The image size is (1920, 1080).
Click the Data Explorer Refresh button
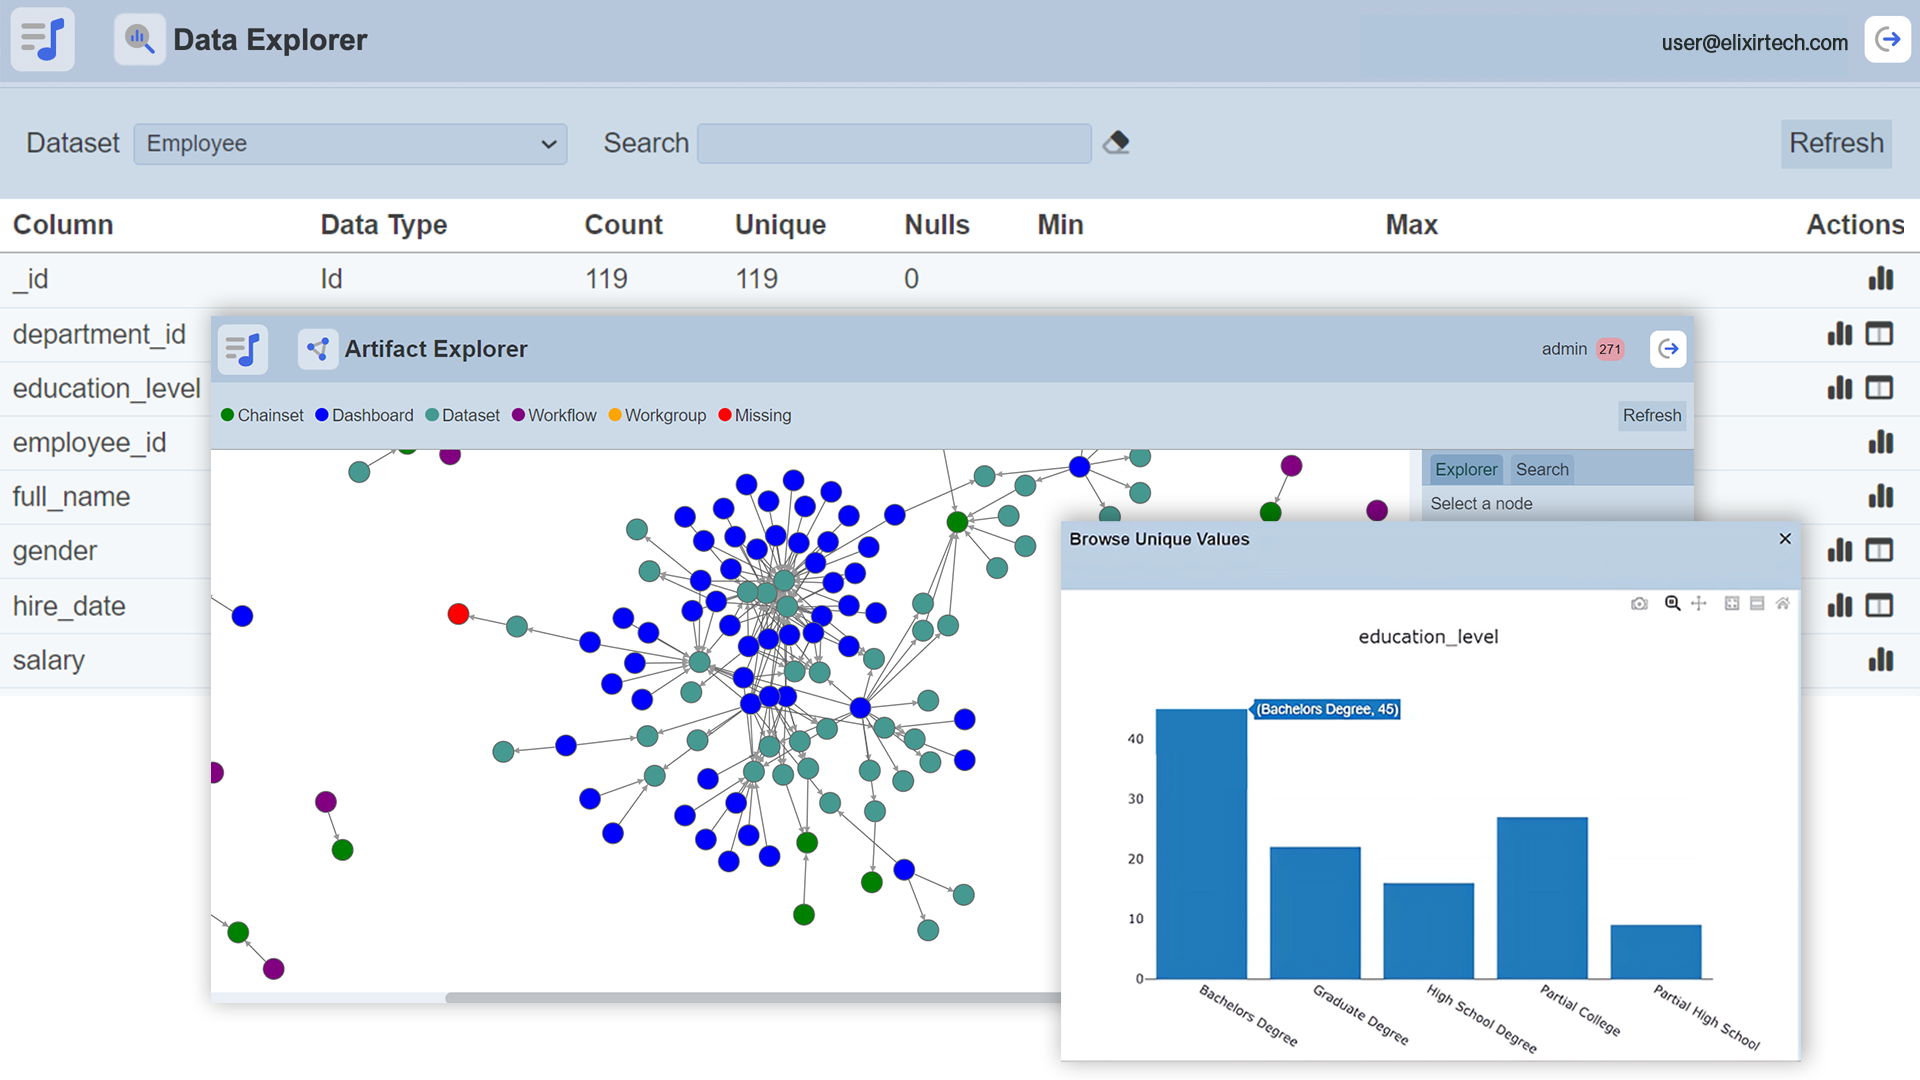tap(1836, 143)
